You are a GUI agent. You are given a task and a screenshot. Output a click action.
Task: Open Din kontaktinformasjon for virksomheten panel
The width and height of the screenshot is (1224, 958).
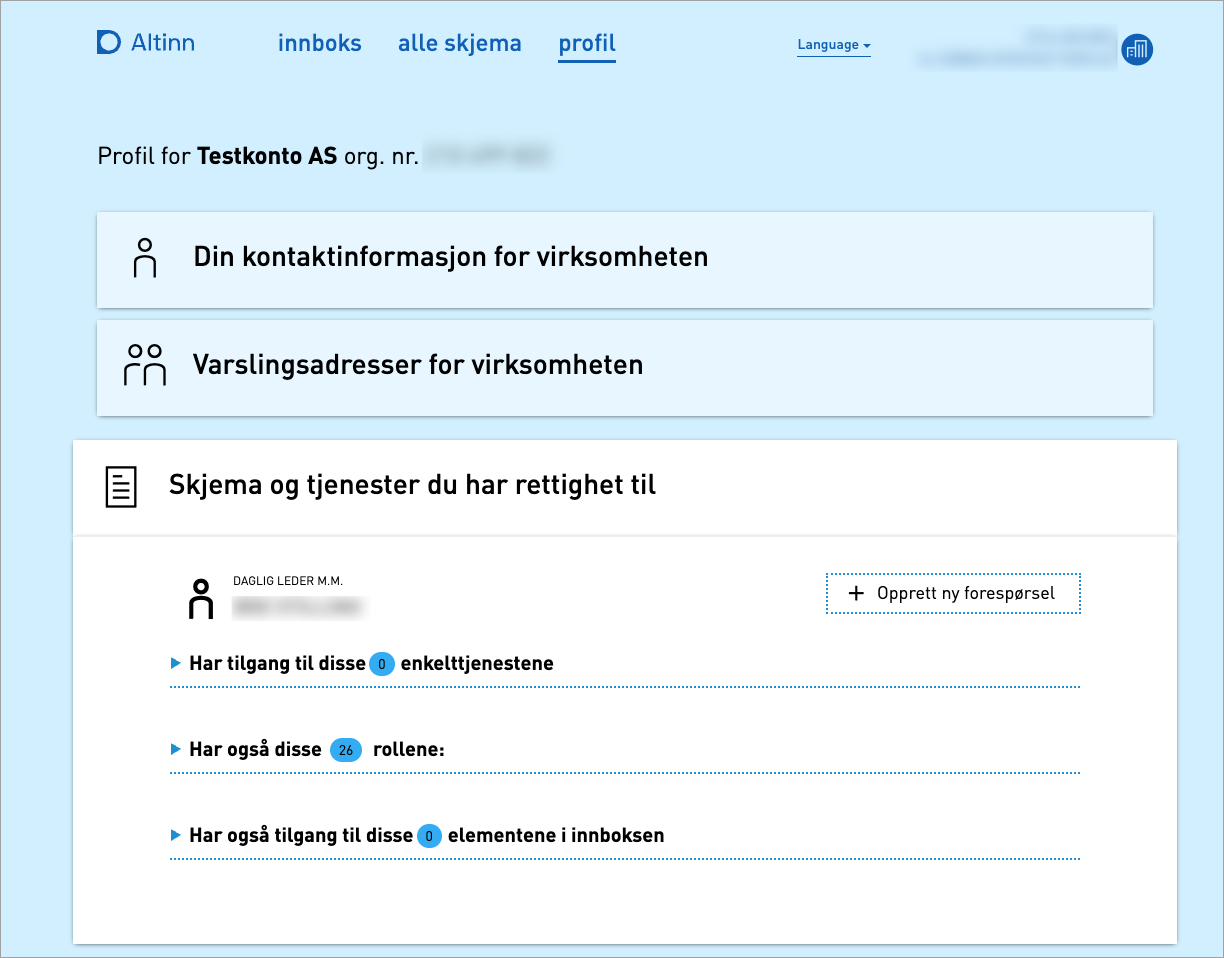[x=624, y=259]
